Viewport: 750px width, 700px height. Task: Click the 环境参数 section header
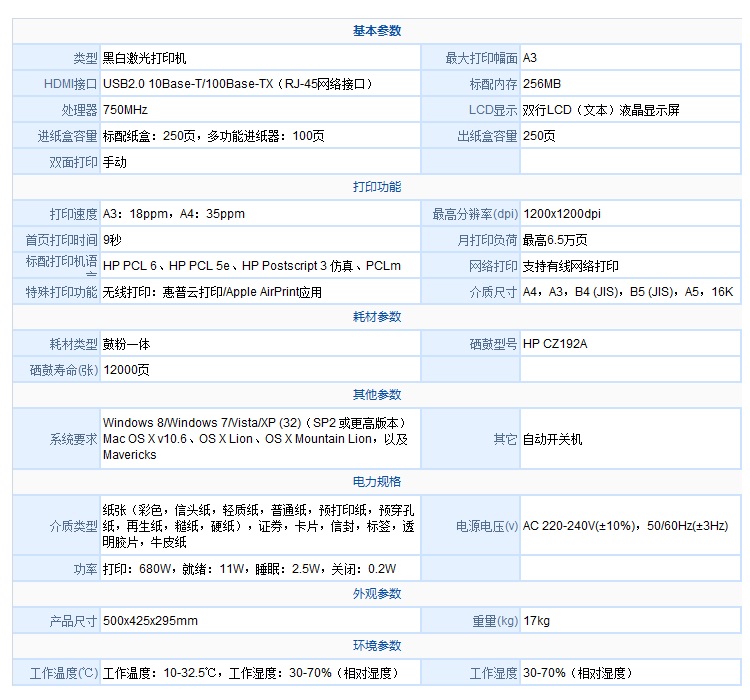coord(377,646)
